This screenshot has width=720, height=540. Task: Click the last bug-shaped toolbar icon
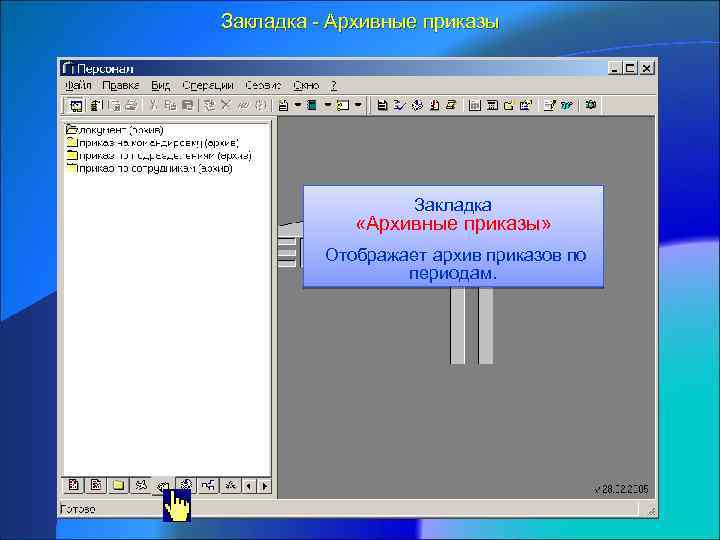pyautogui.click(x=591, y=106)
